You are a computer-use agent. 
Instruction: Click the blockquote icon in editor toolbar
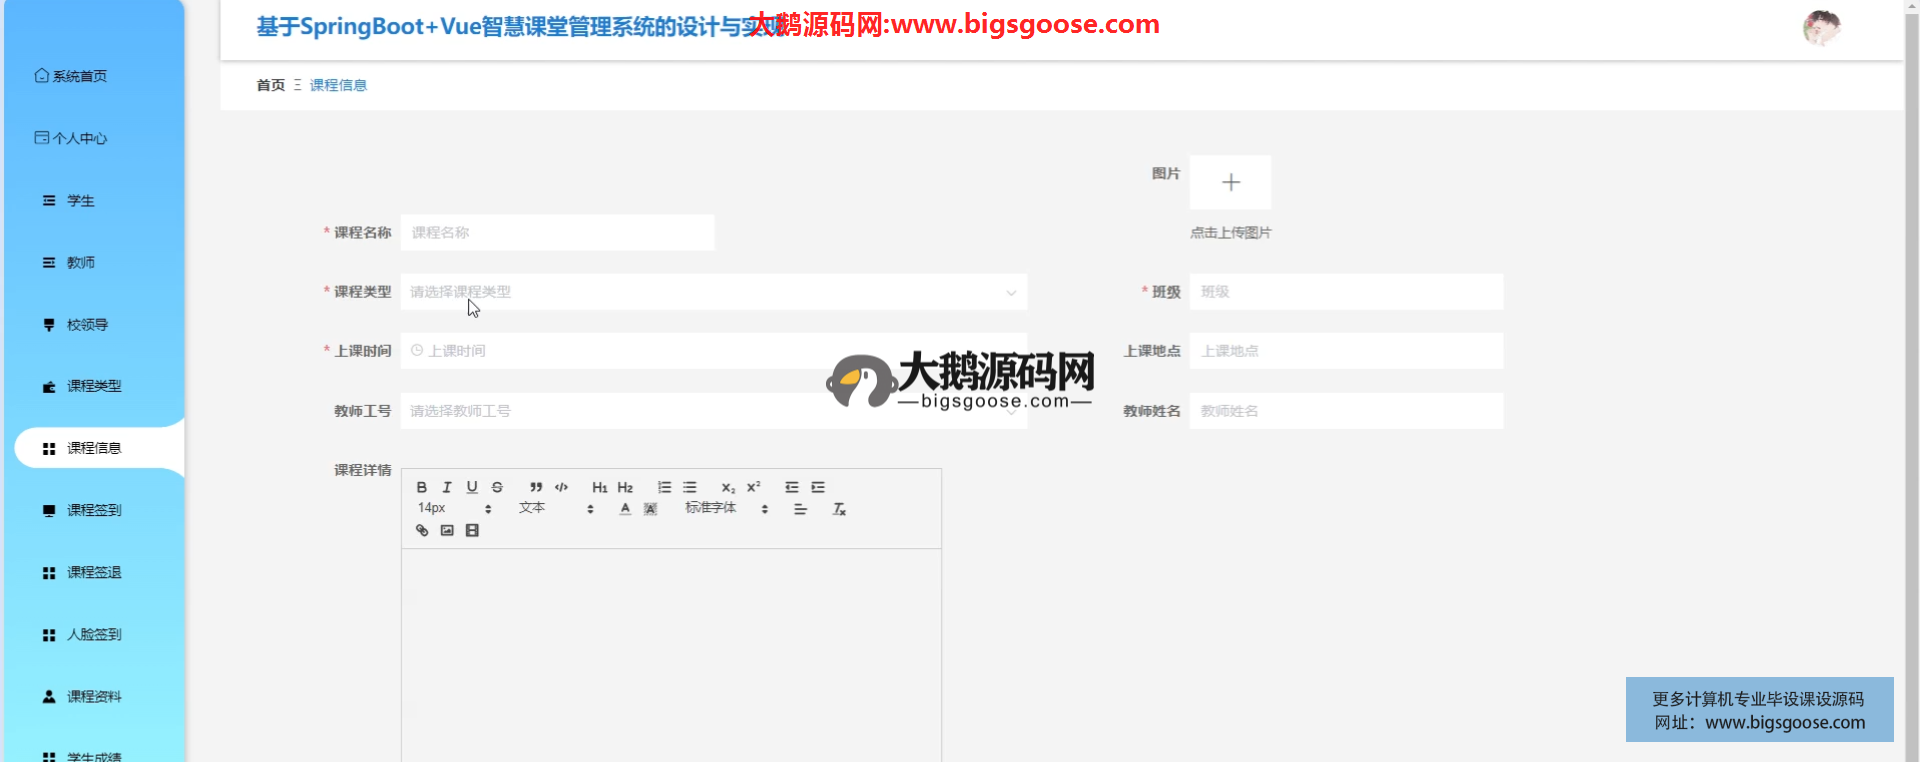tap(536, 487)
